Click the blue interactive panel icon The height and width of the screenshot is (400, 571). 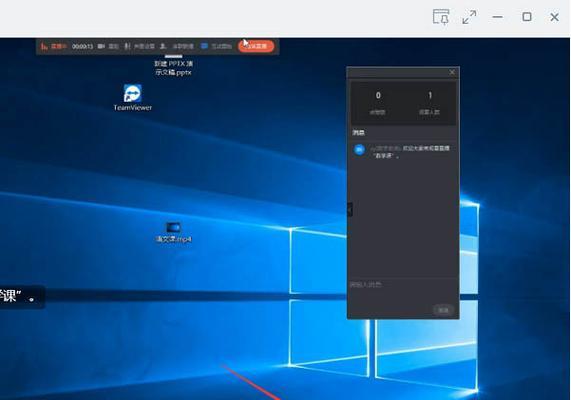[x=204, y=46]
